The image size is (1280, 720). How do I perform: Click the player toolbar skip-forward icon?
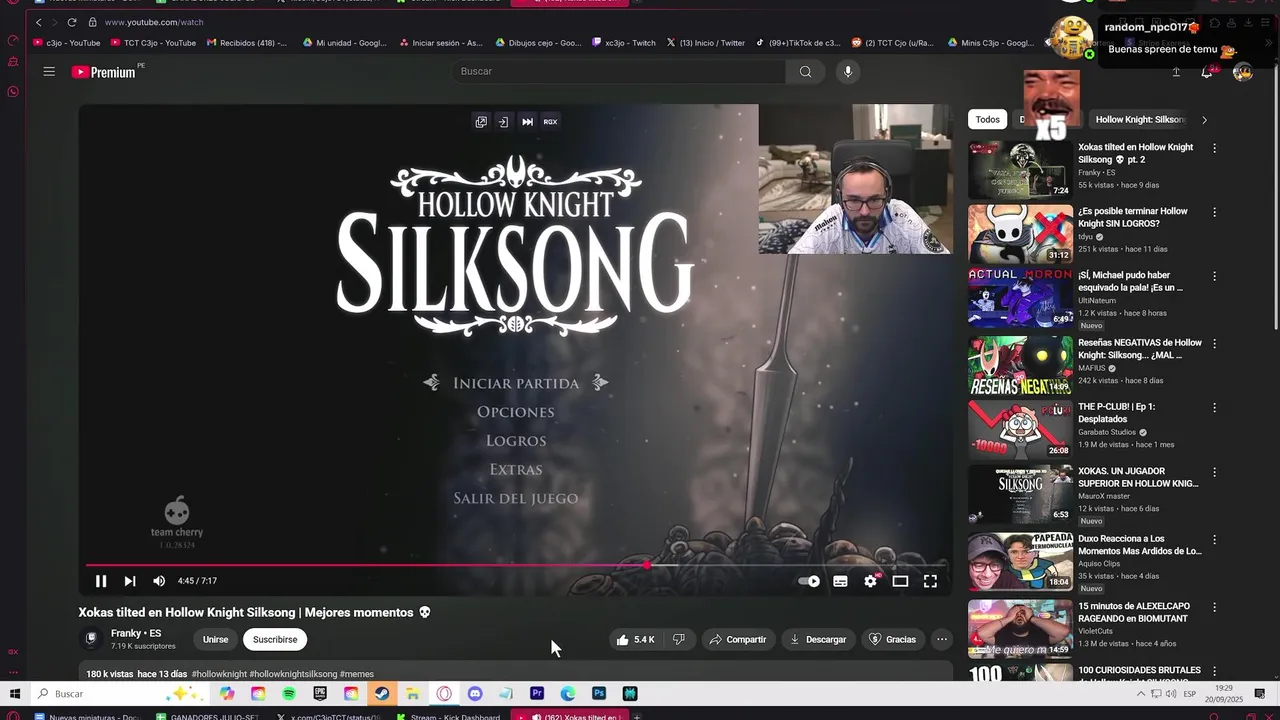tap(527, 122)
